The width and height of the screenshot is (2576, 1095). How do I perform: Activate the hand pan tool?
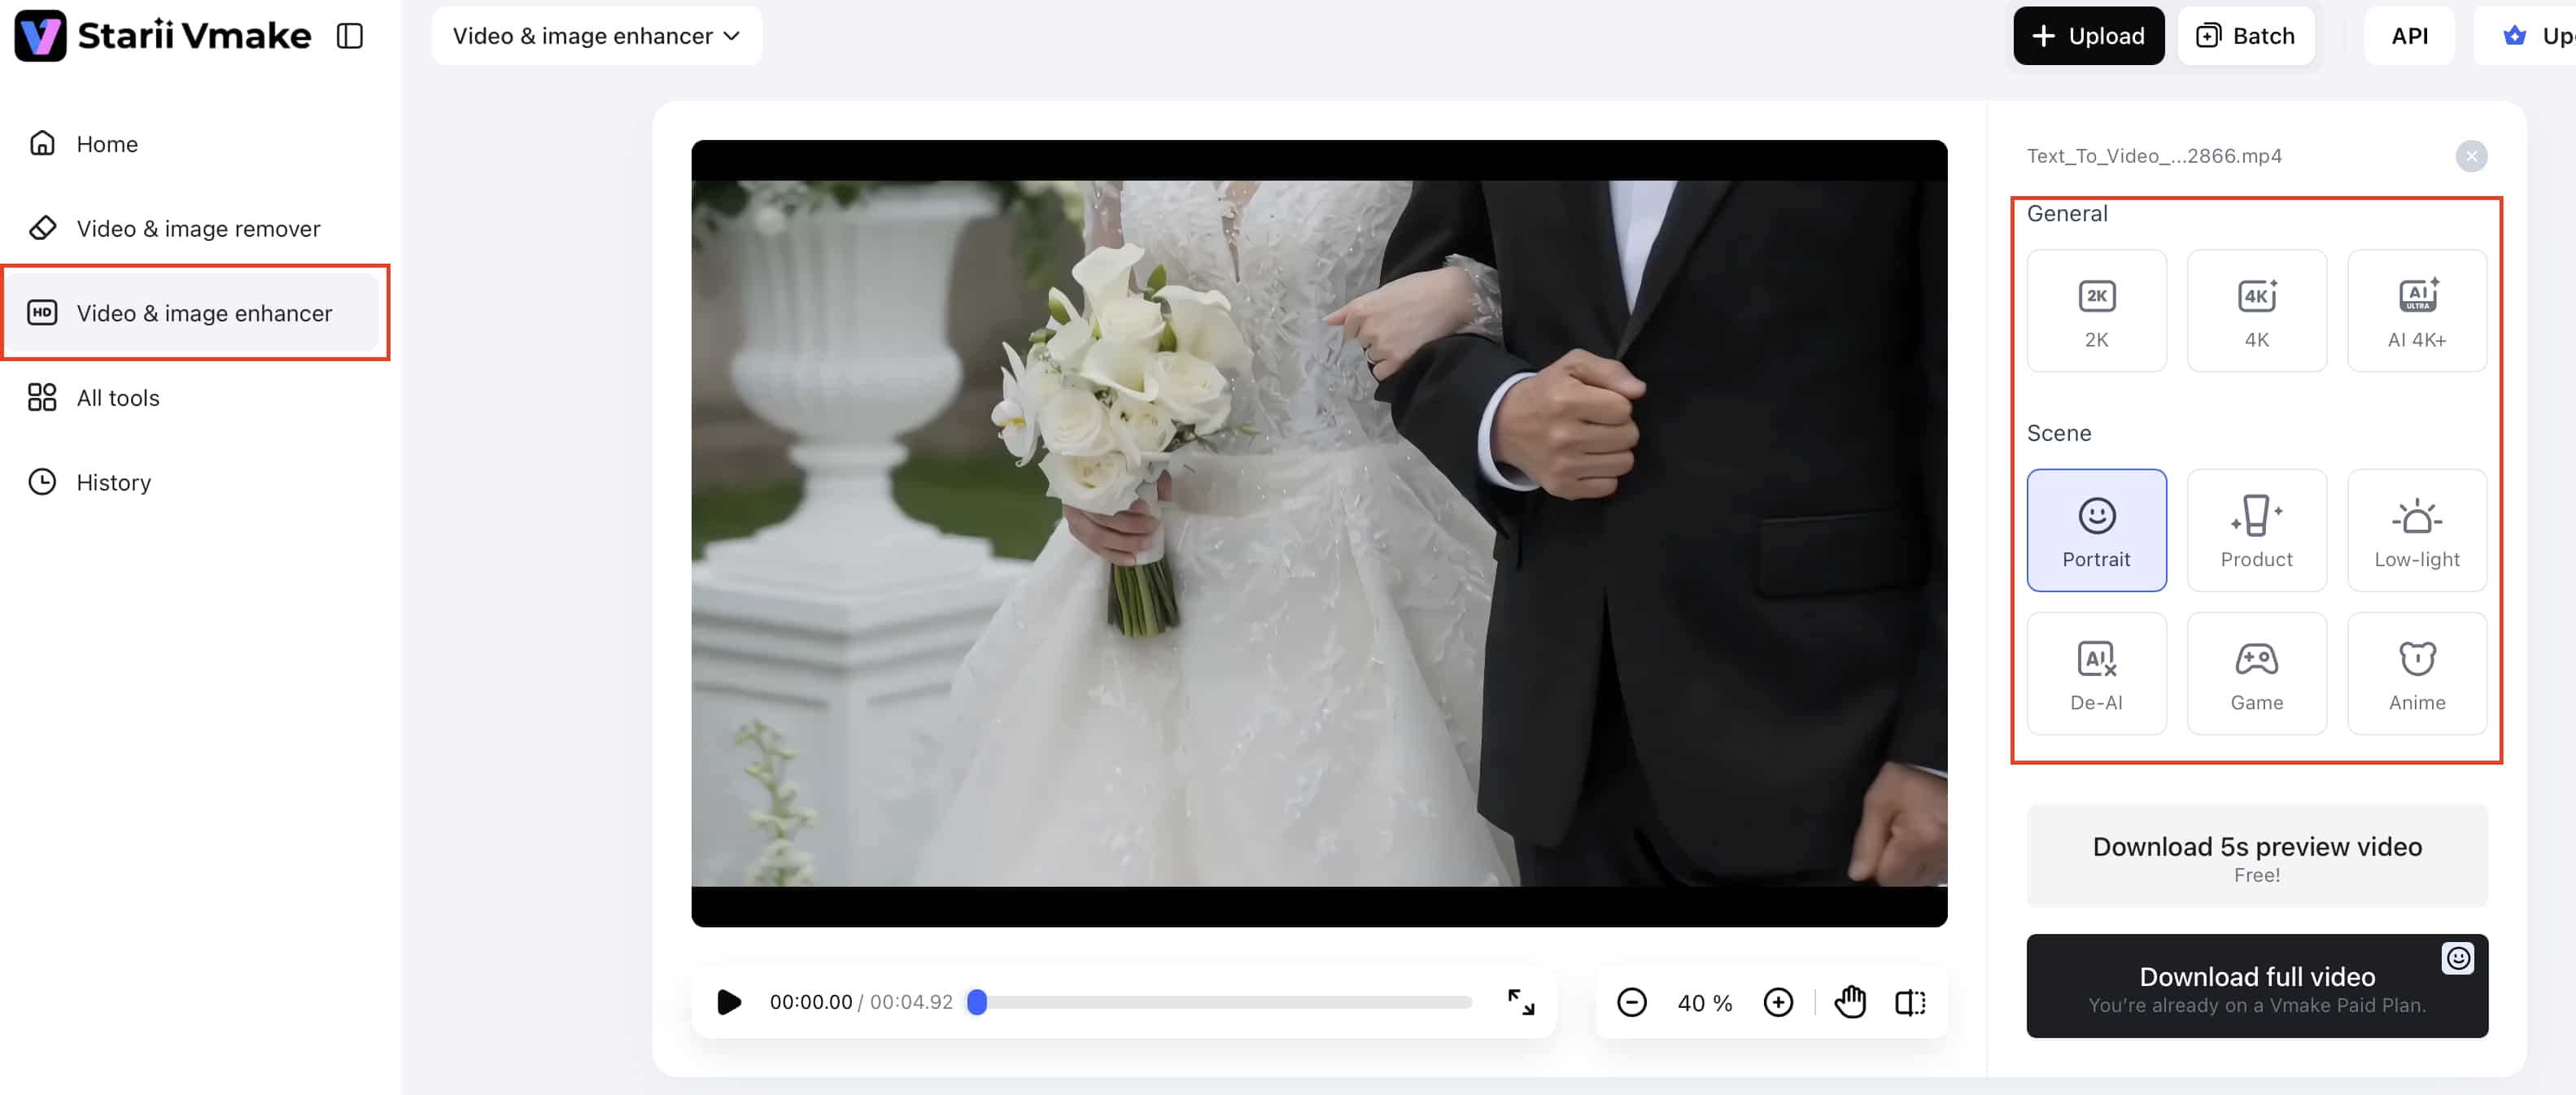[x=1850, y=1002]
